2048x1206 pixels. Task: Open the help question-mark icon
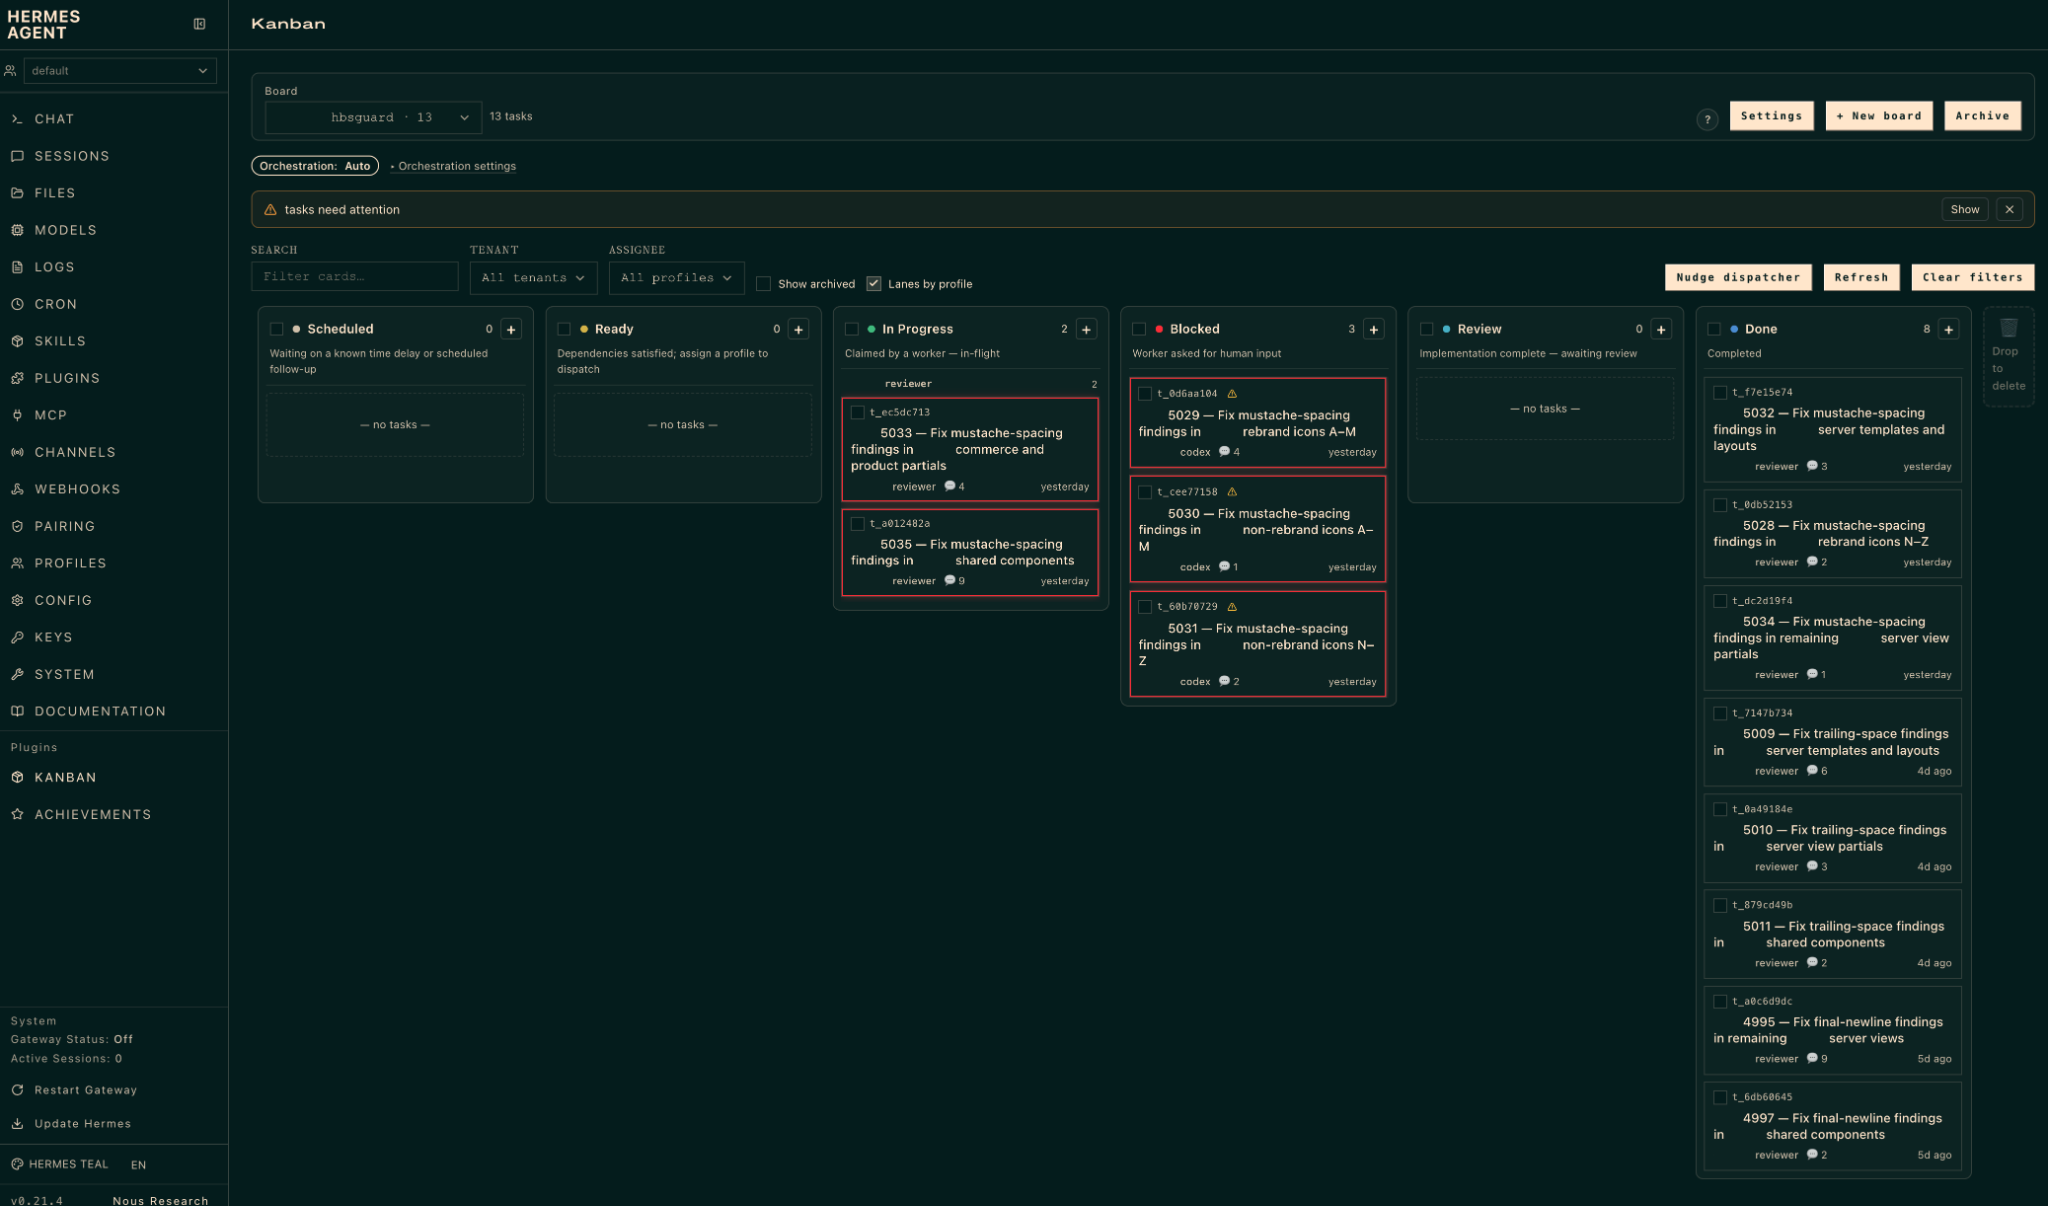click(x=1707, y=119)
